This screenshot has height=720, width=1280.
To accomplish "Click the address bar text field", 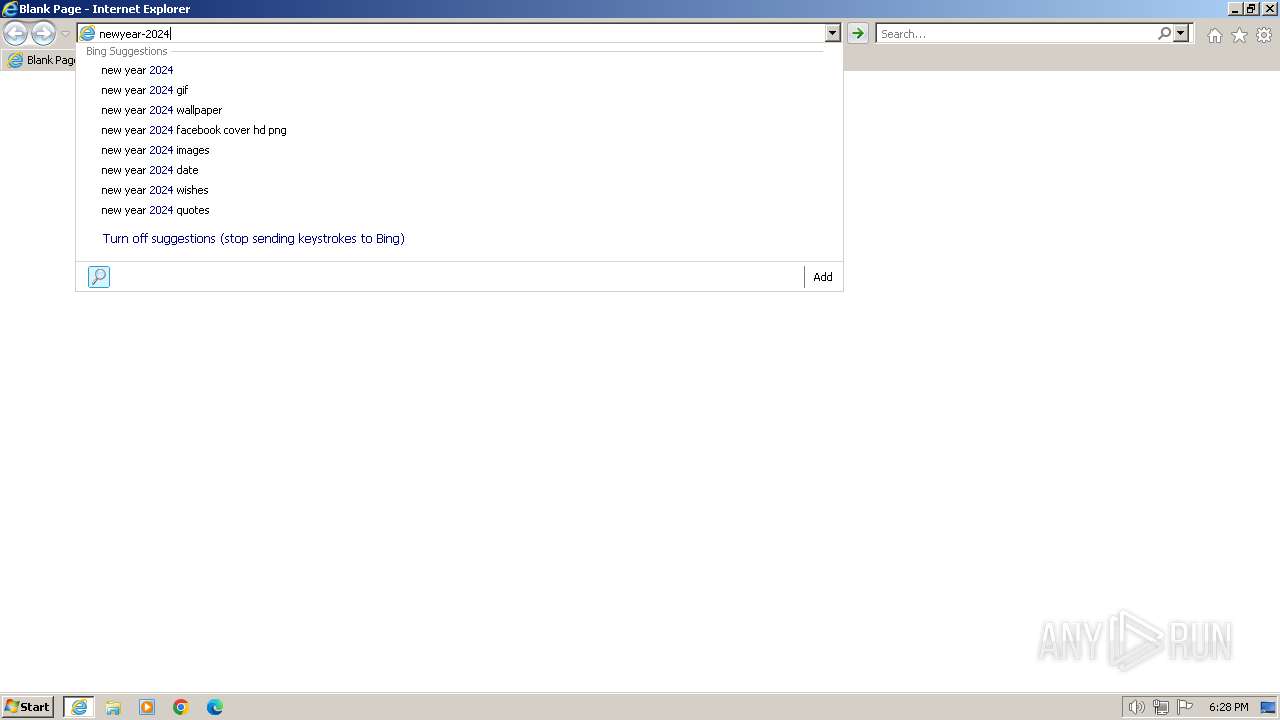I will tap(460, 34).
